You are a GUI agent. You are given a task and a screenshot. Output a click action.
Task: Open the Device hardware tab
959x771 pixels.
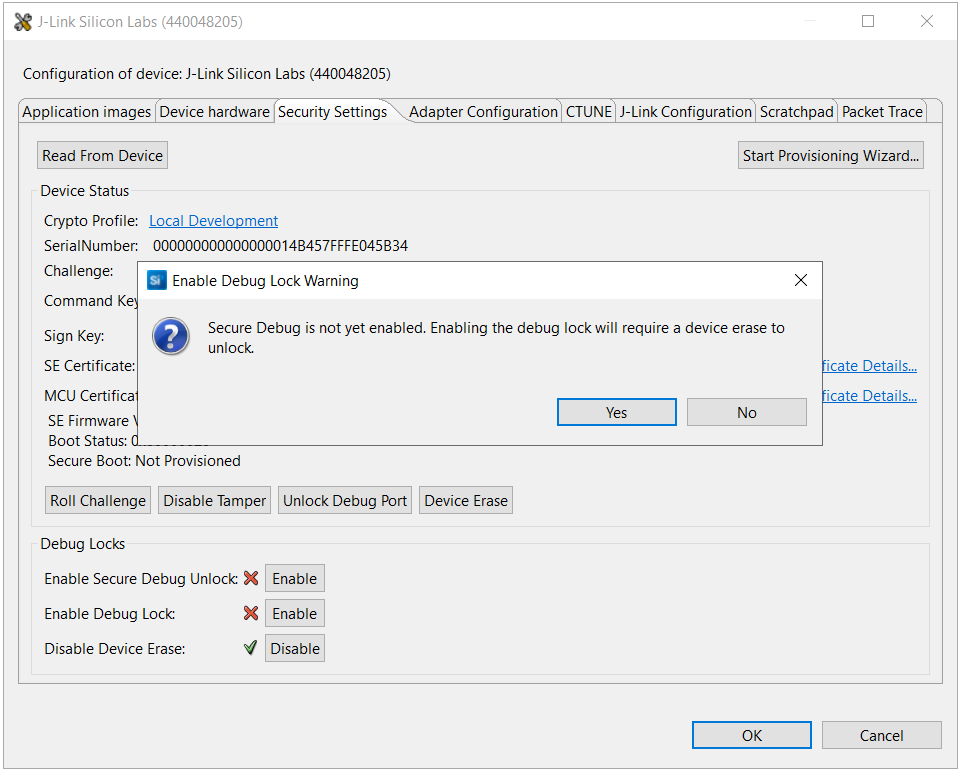(x=214, y=112)
